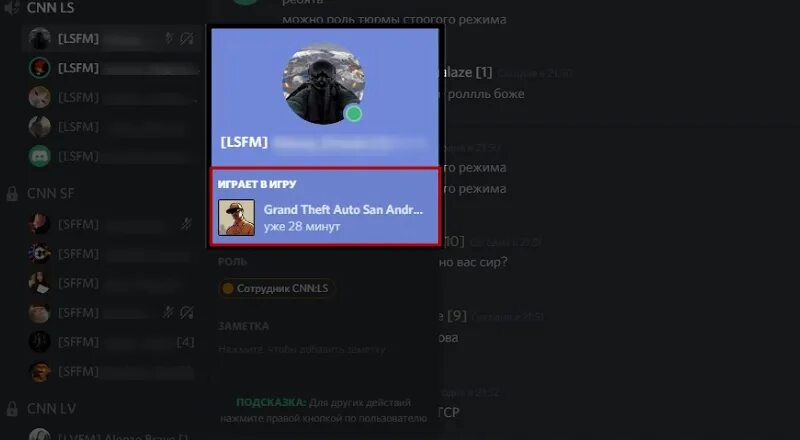Click the deafened headphone icon of first LSFM user

[187, 38]
